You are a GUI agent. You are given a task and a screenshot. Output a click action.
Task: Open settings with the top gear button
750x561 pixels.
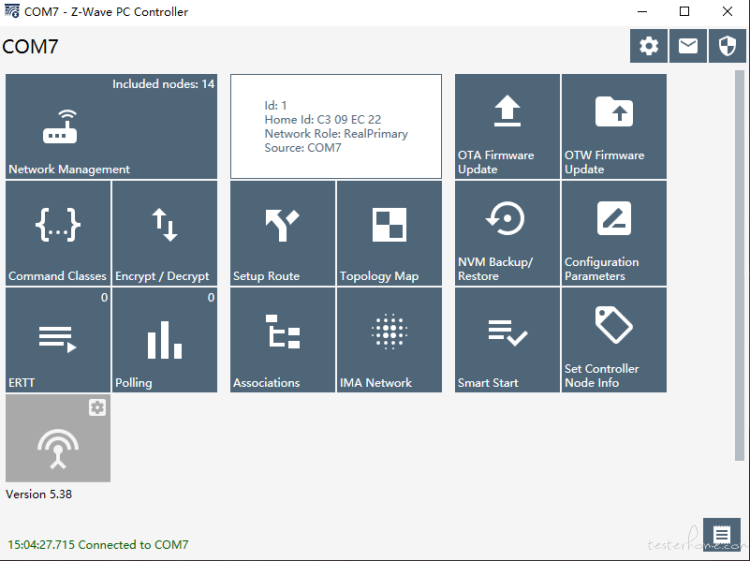(x=649, y=46)
